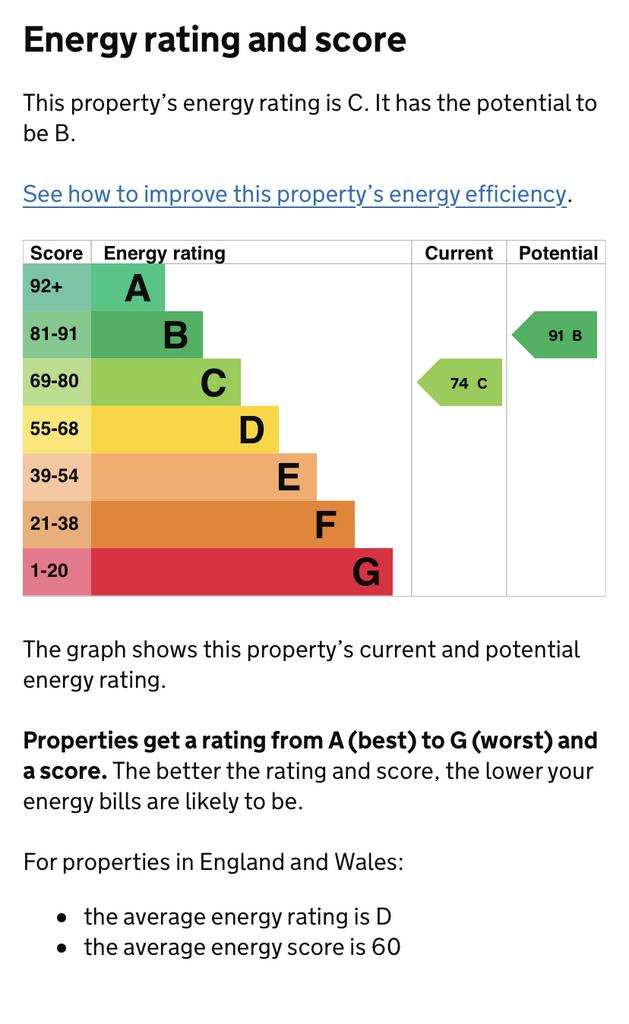This screenshot has height=1024, width=629.
Task: Click the 55-68 score cell
Action: coord(57,430)
